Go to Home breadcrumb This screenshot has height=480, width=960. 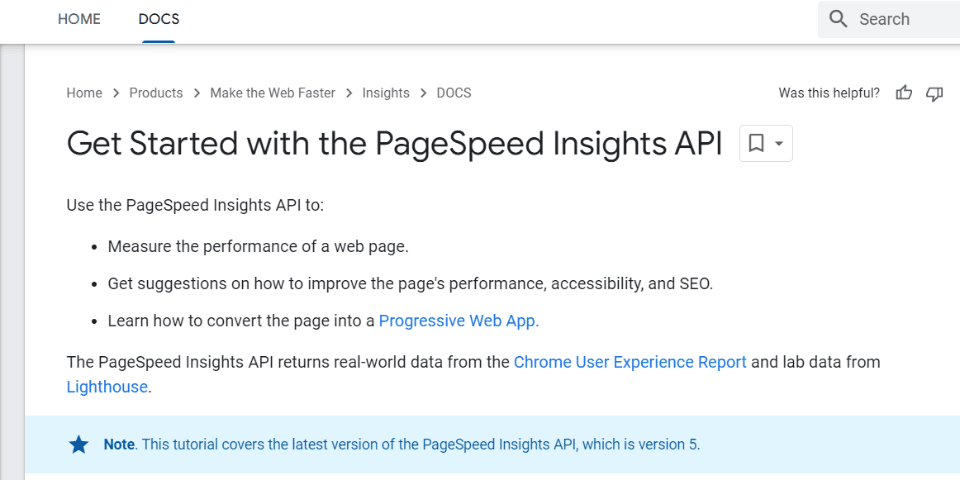pos(84,93)
